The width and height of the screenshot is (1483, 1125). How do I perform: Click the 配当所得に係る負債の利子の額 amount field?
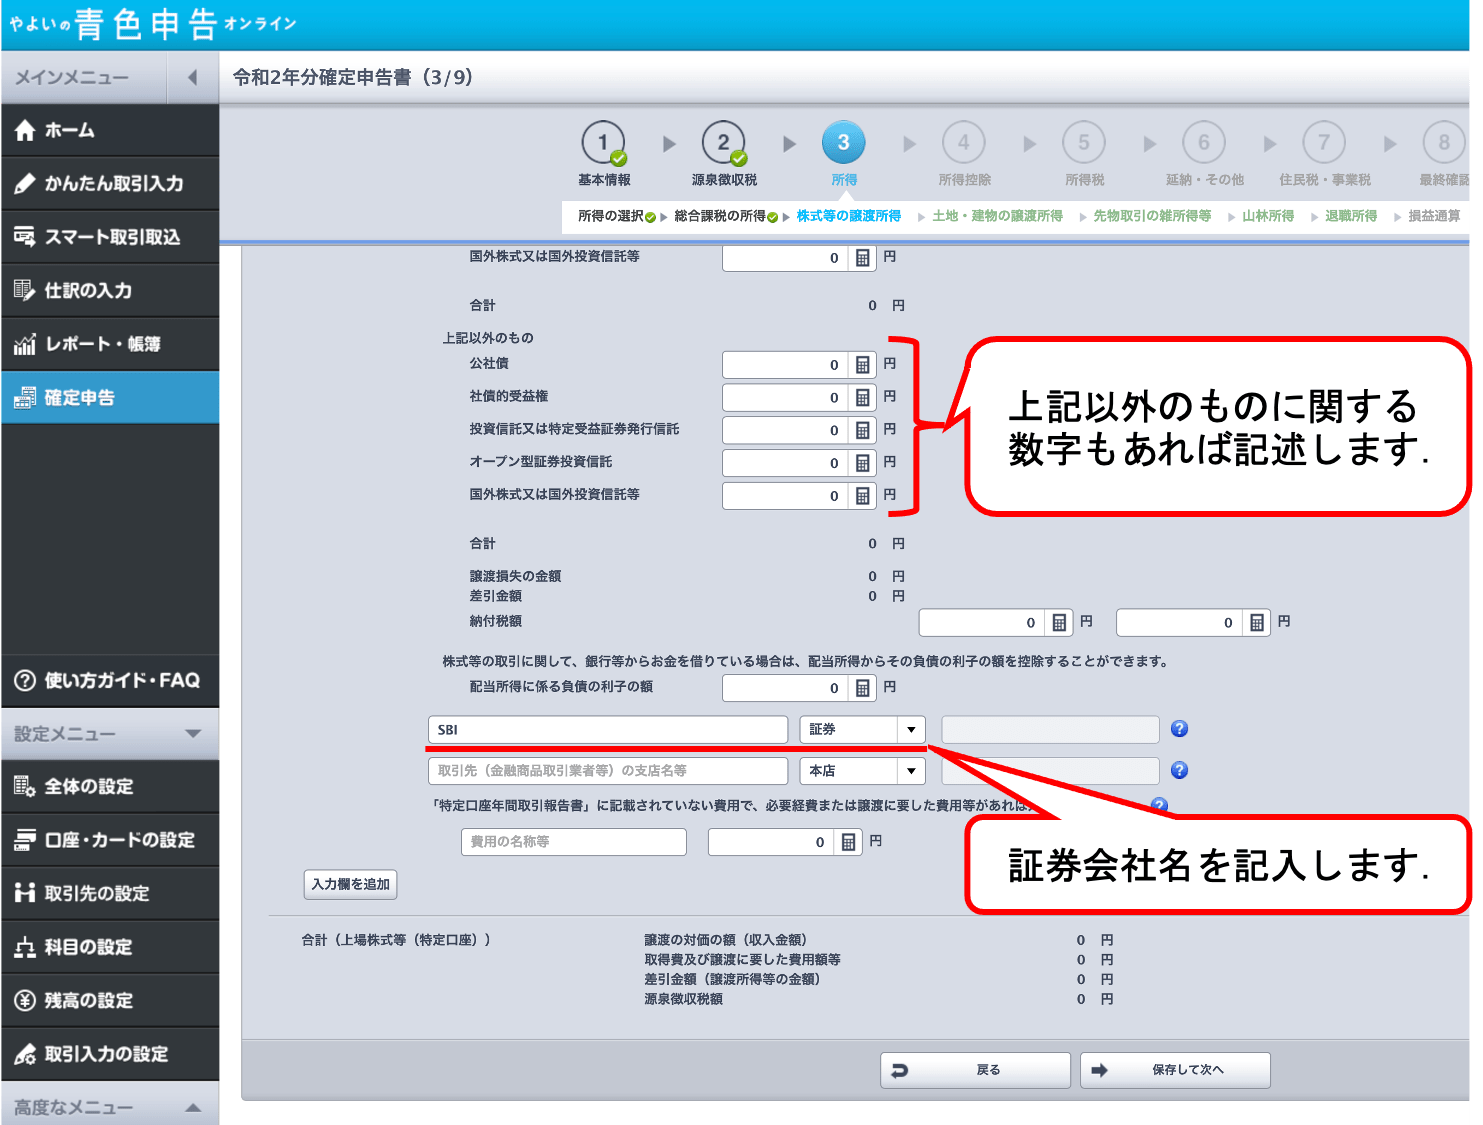(786, 688)
